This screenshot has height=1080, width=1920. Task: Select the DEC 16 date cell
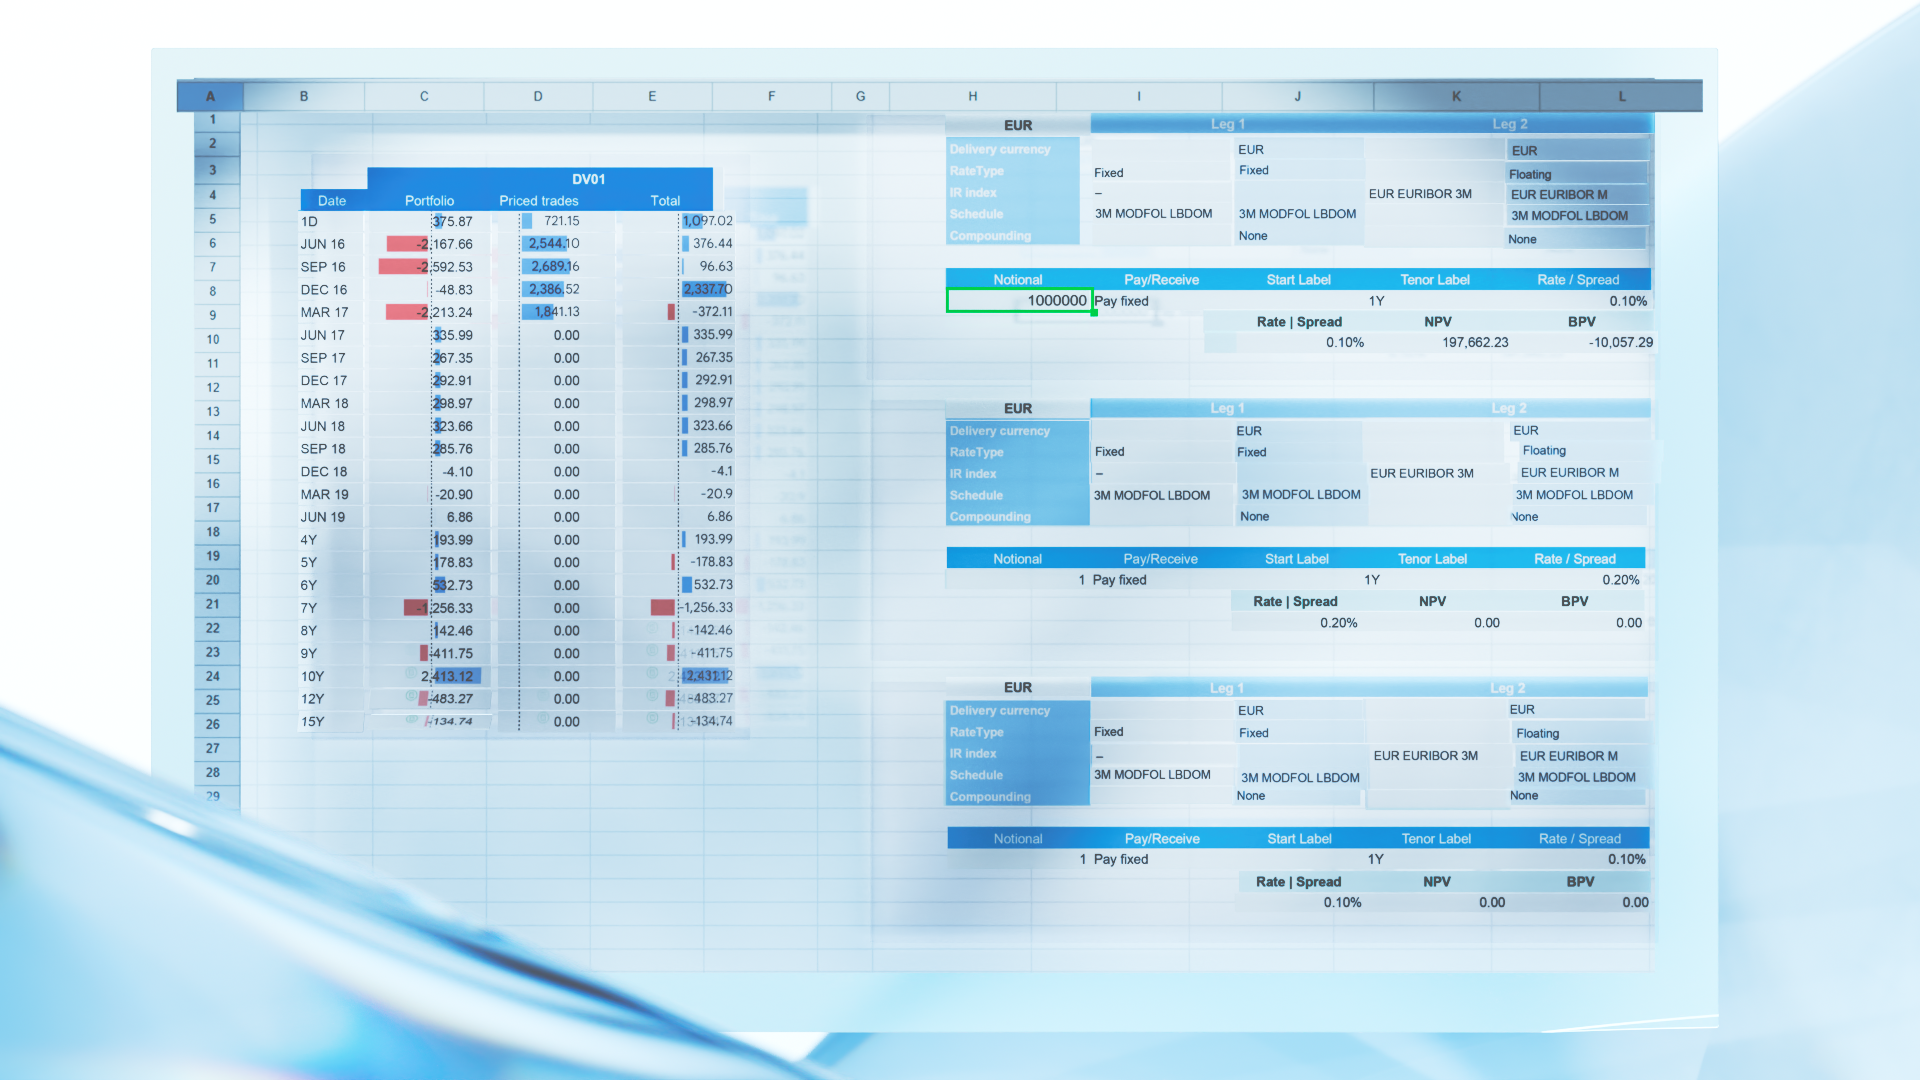click(324, 290)
